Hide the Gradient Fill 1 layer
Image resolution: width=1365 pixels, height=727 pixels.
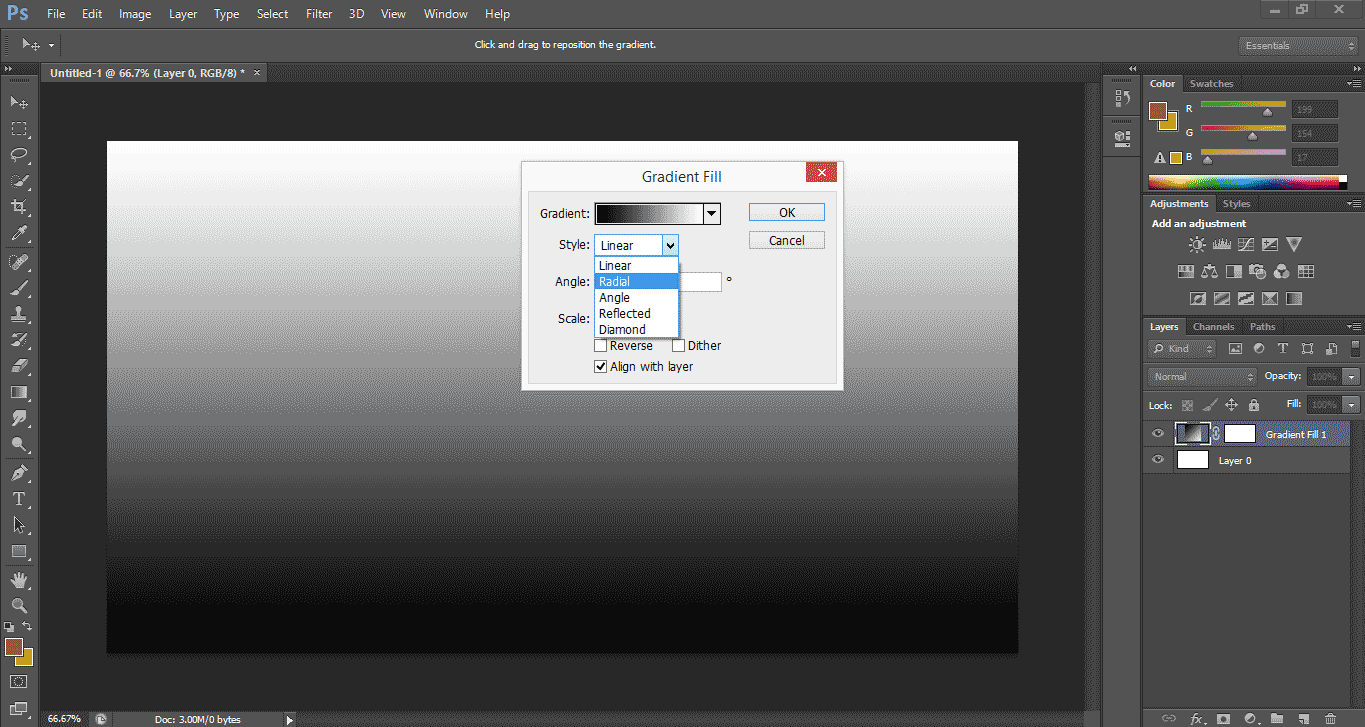[1158, 434]
